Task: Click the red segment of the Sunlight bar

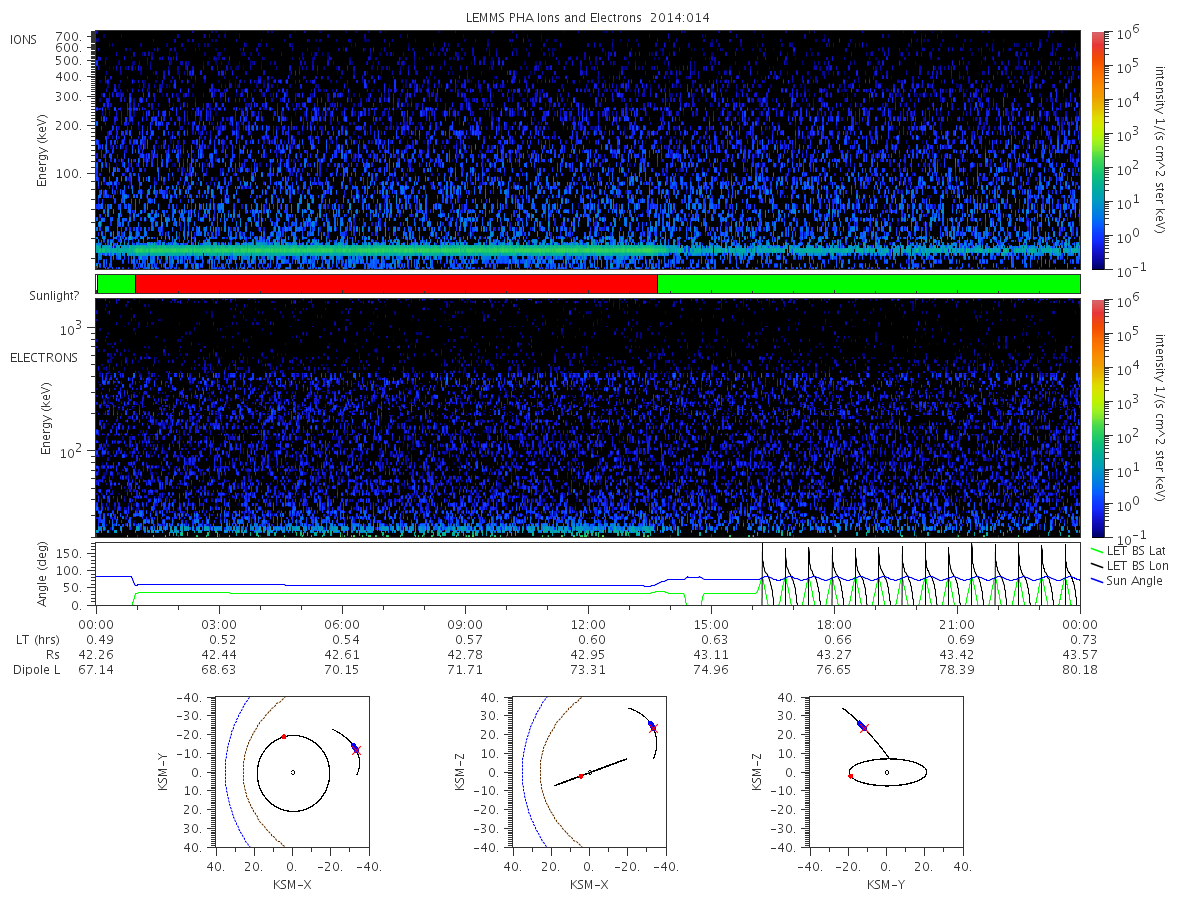Action: pos(396,284)
